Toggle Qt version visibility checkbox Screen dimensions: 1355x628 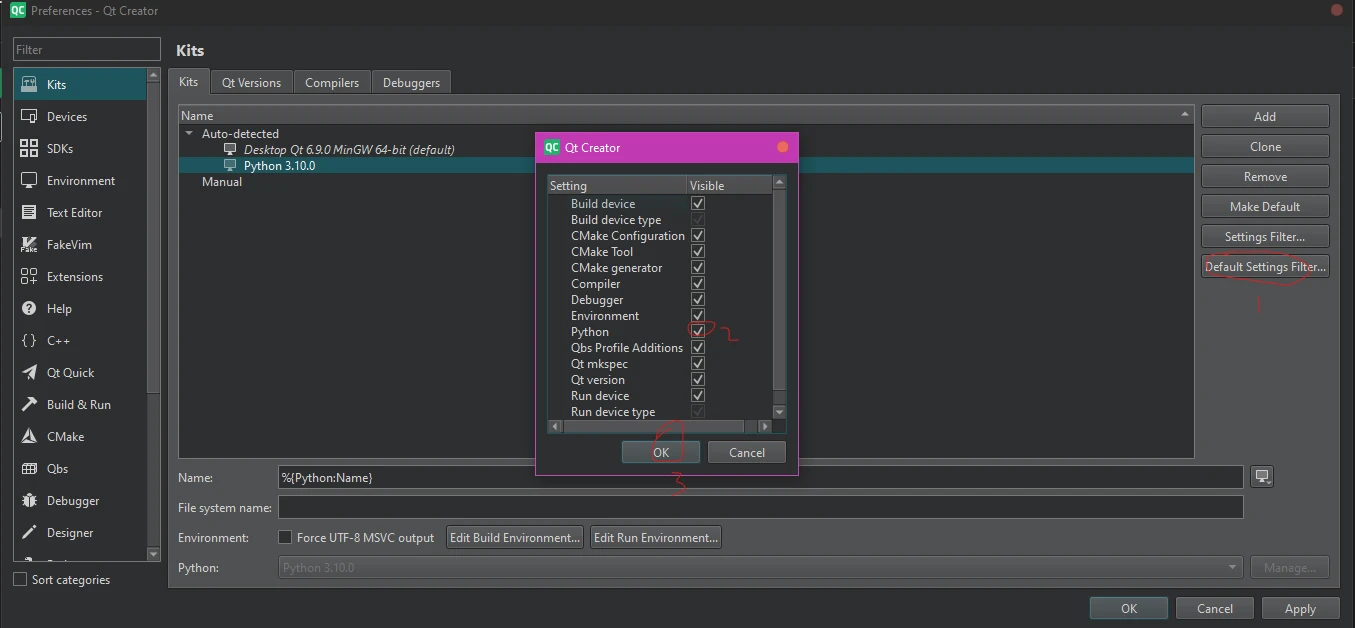tap(698, 380)
